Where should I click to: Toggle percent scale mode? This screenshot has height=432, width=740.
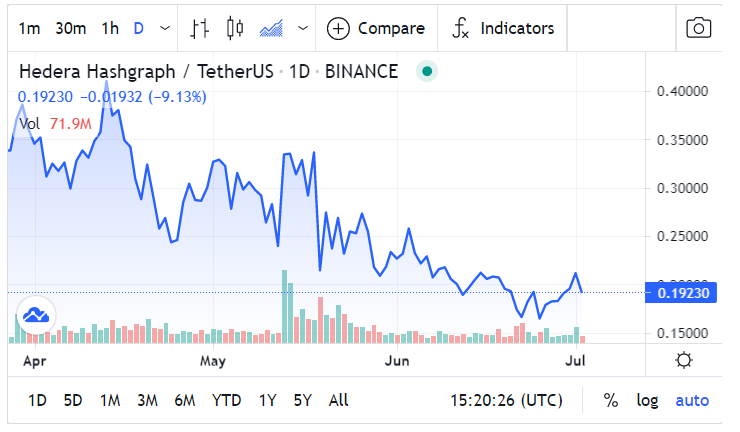pyautogui.click(x=611, y=400)
